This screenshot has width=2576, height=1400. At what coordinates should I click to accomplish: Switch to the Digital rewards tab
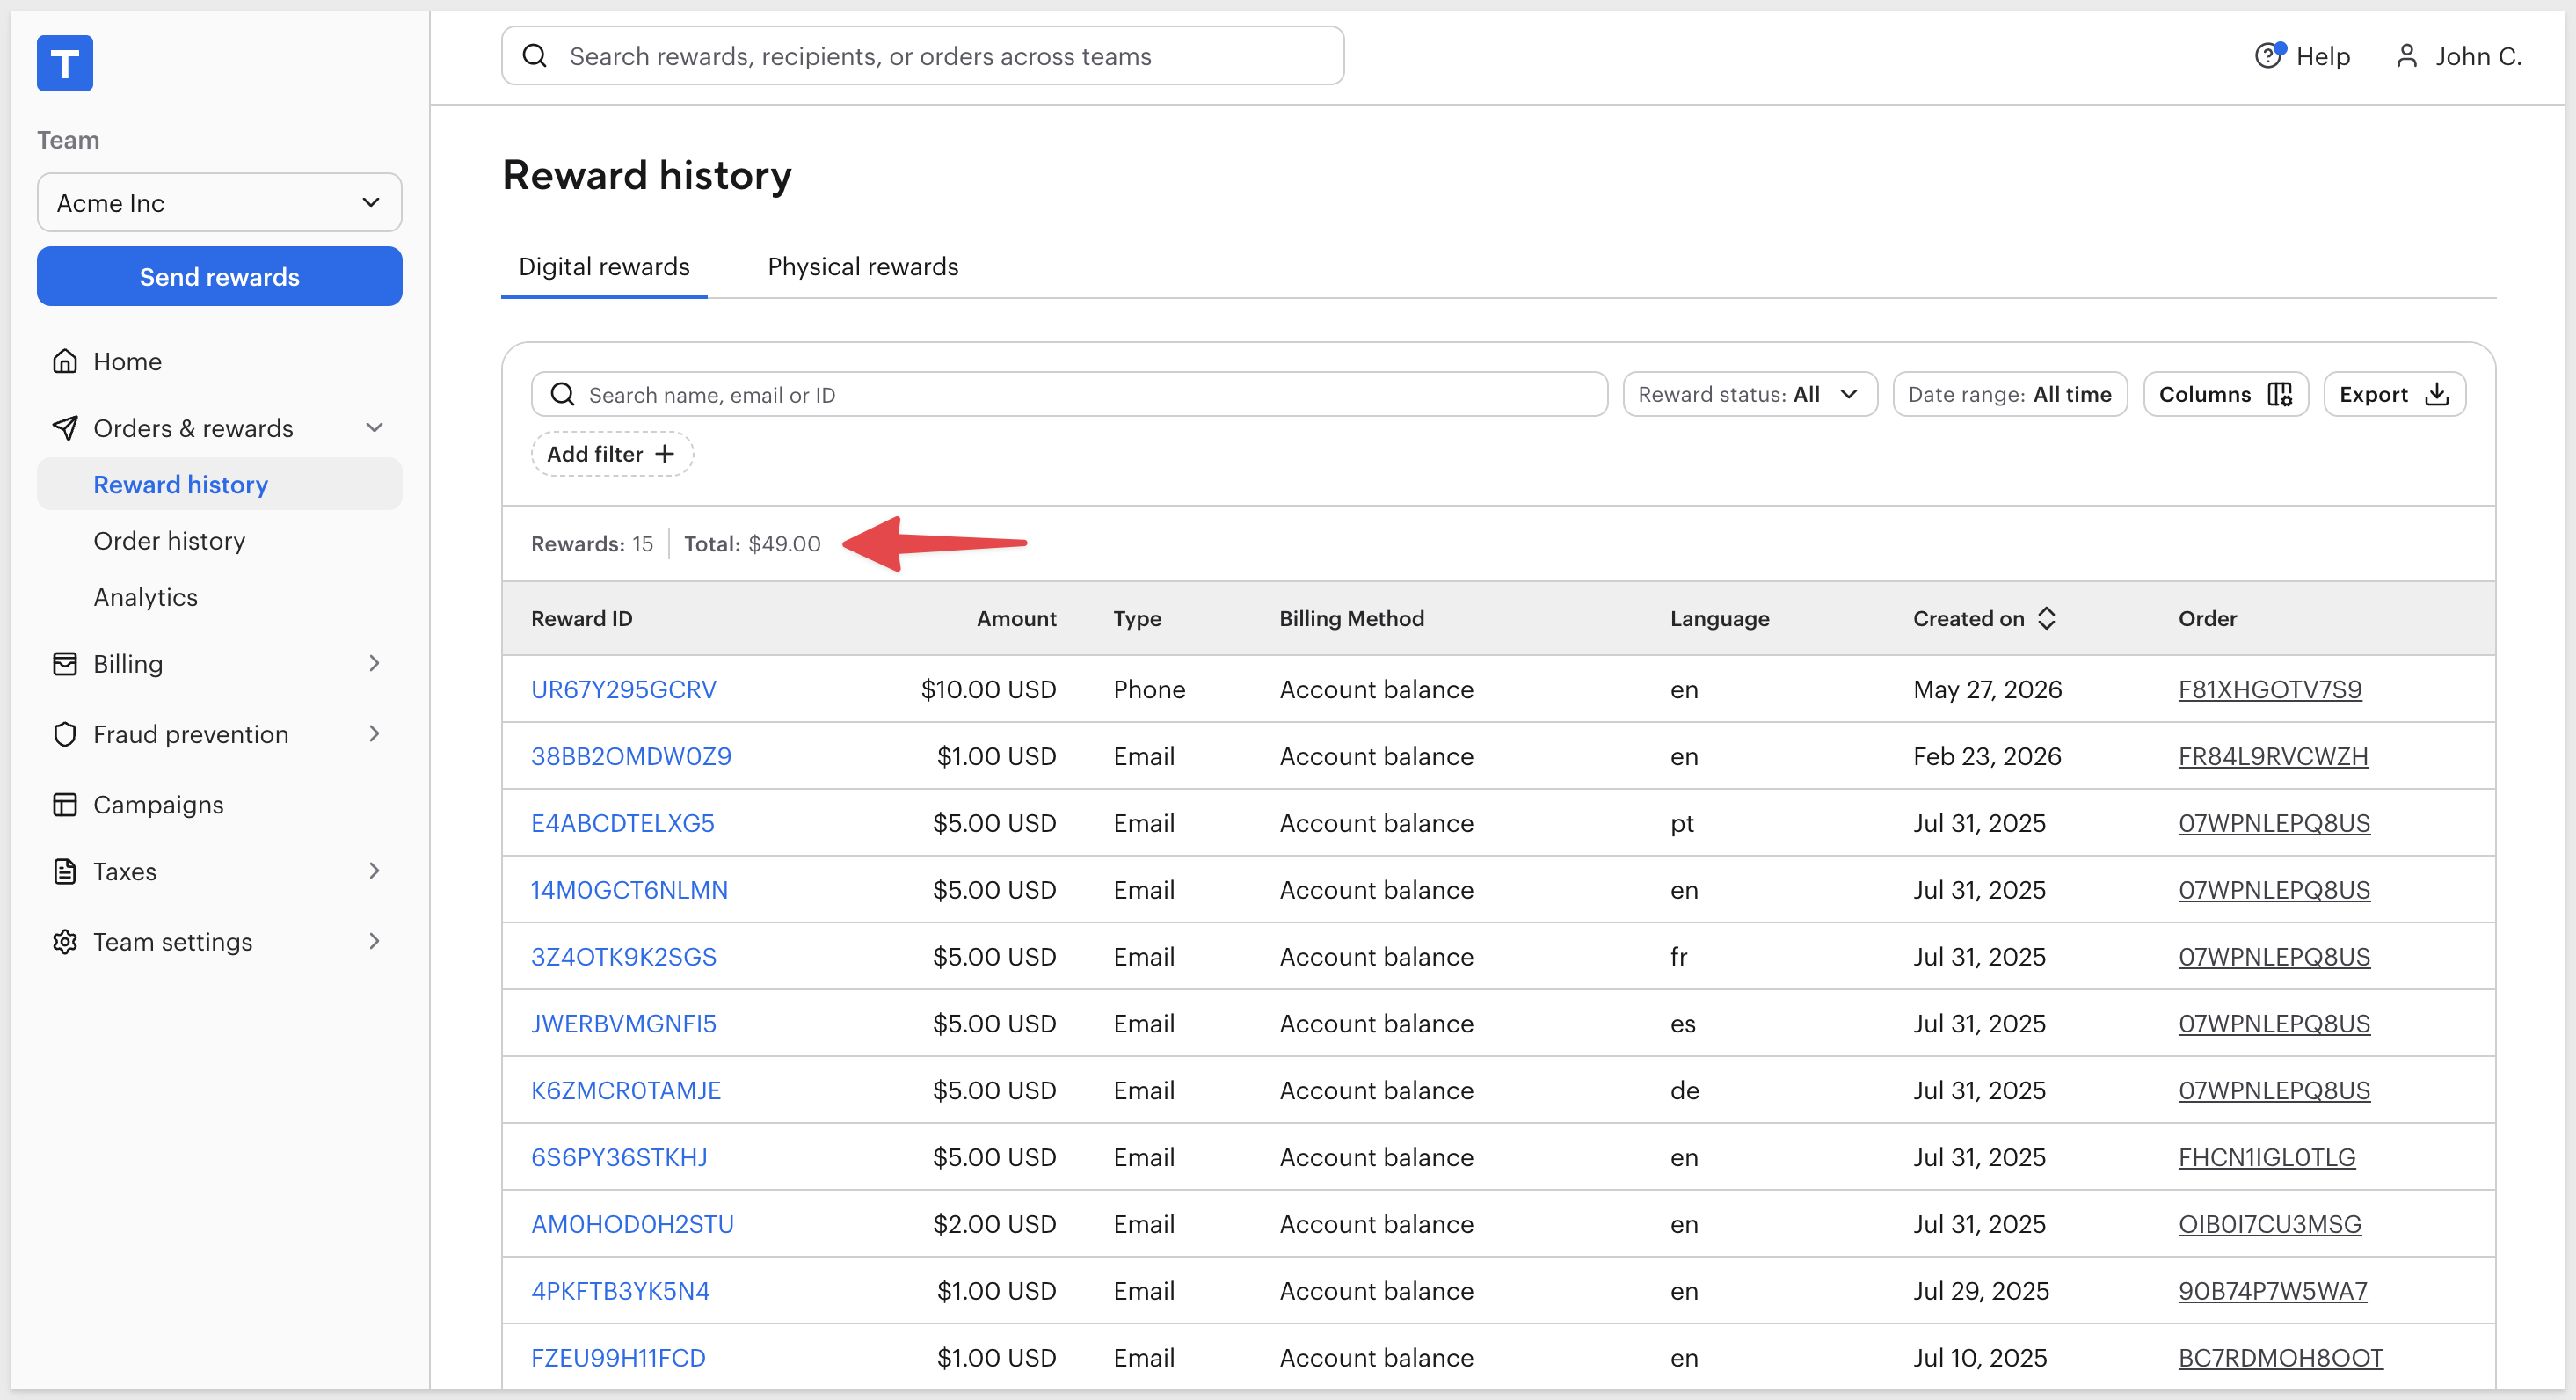604,267
